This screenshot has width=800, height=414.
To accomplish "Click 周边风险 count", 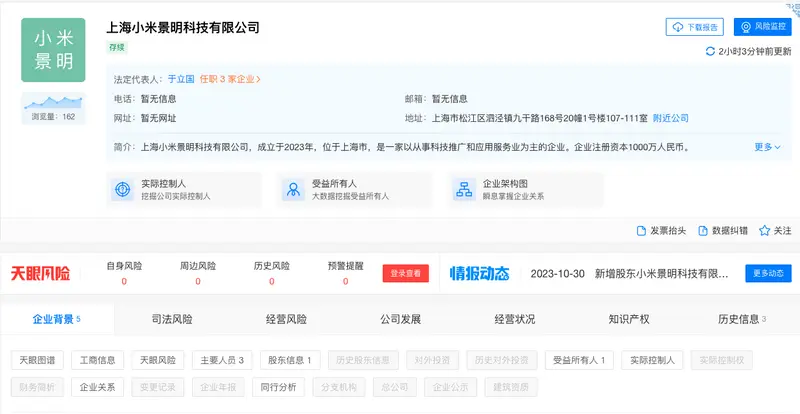I will 197,281.
